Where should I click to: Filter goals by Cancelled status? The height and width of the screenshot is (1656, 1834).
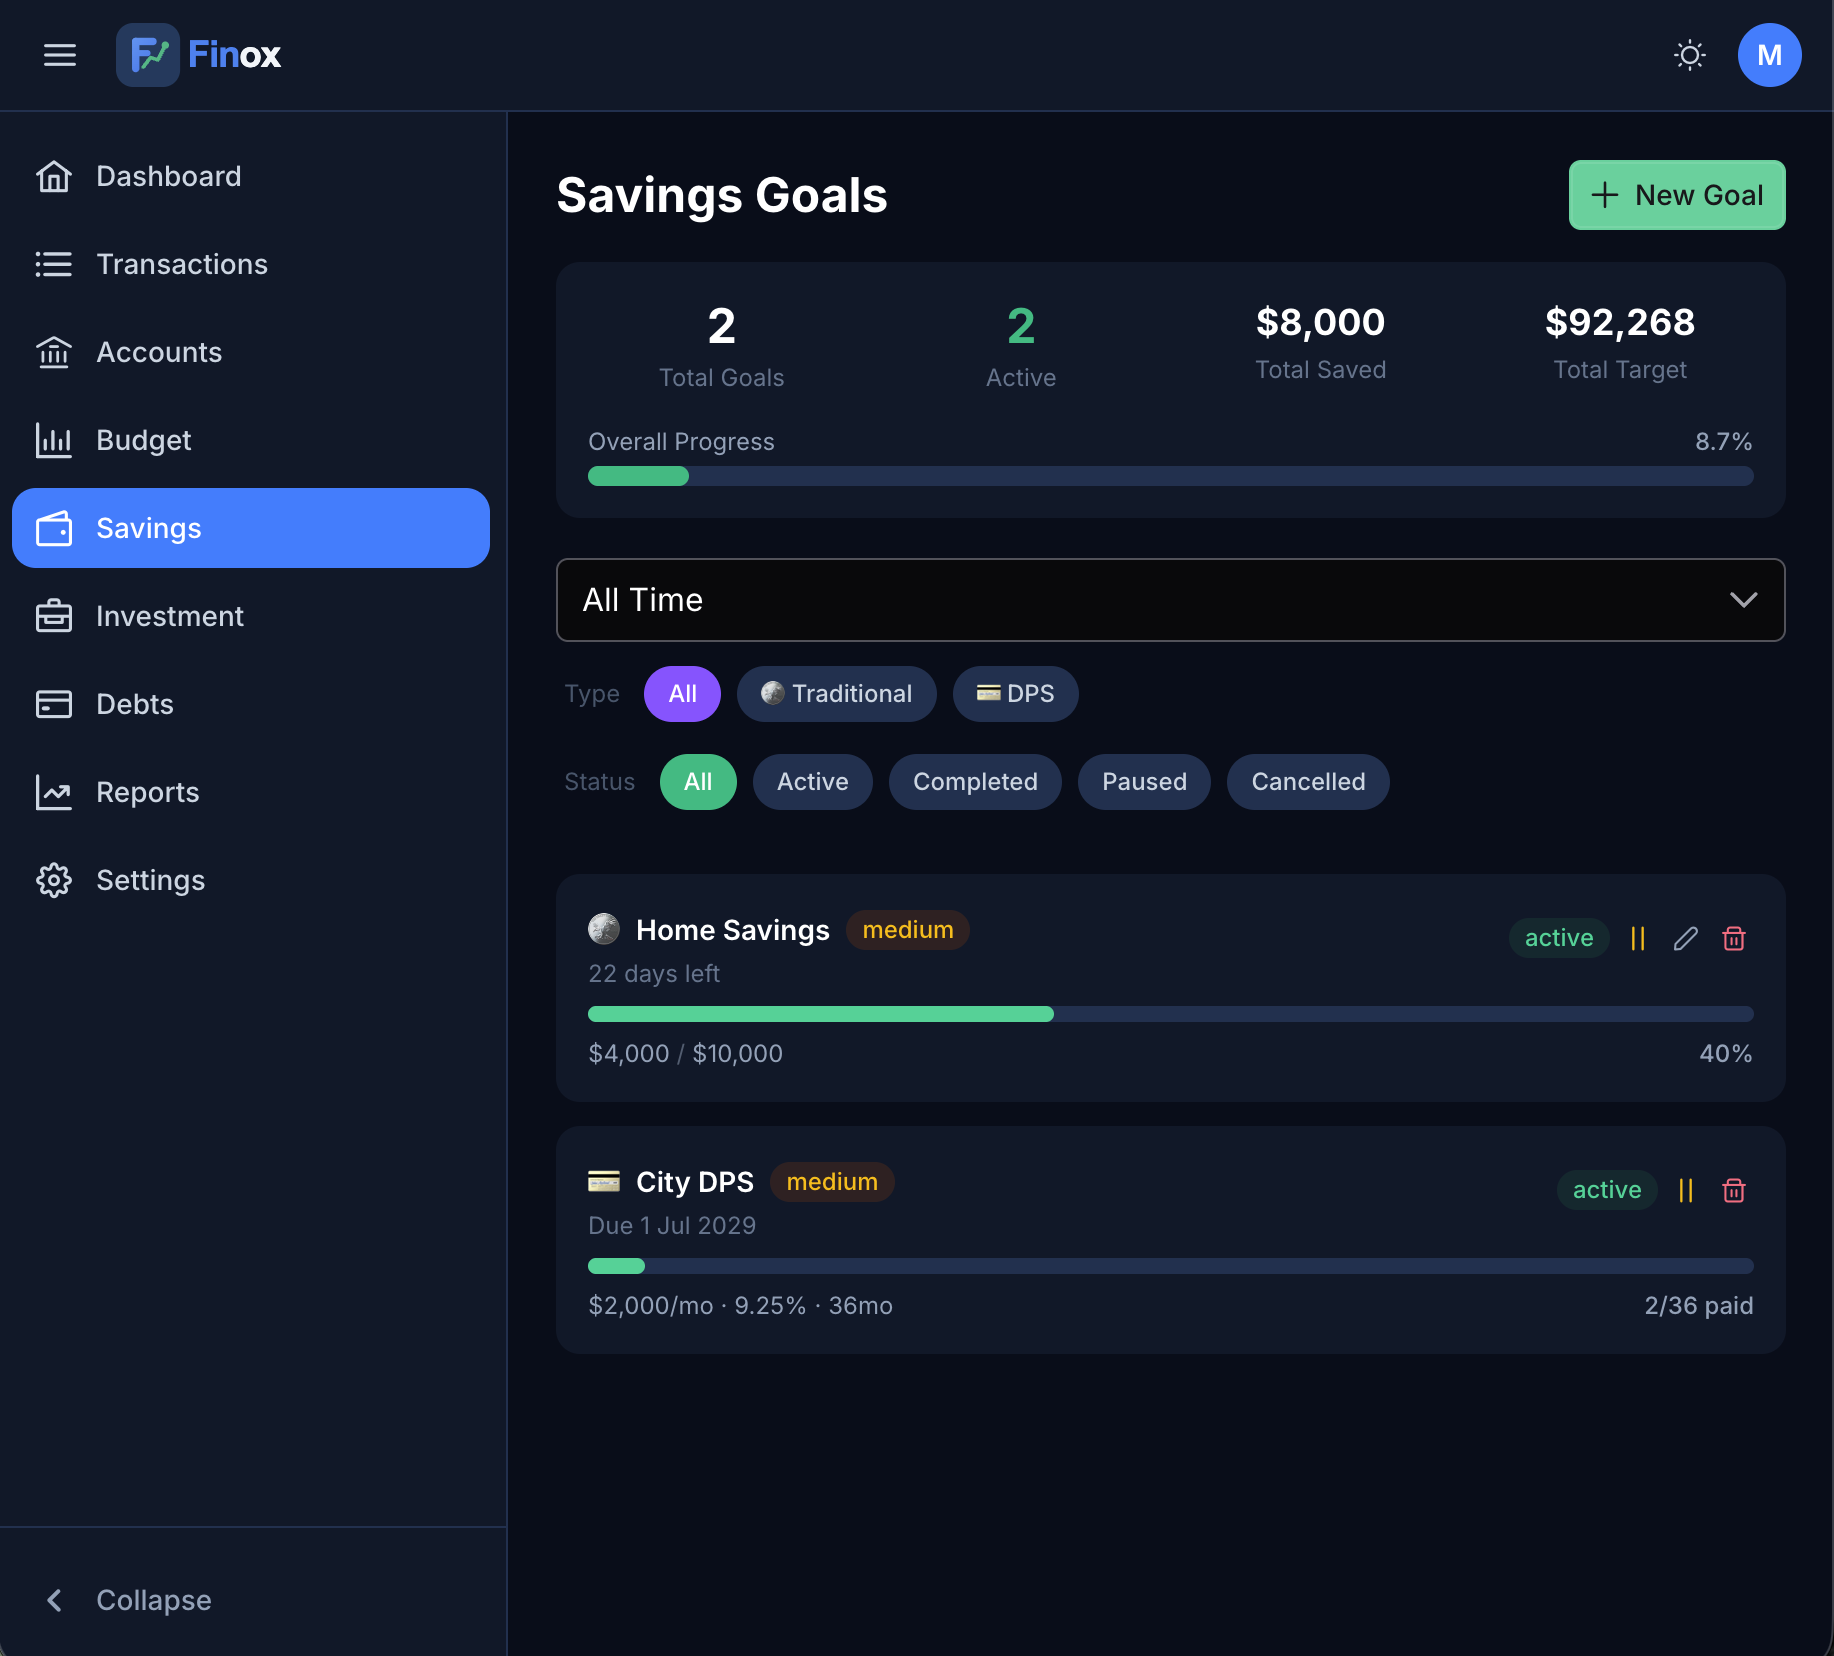point(1308,782)
